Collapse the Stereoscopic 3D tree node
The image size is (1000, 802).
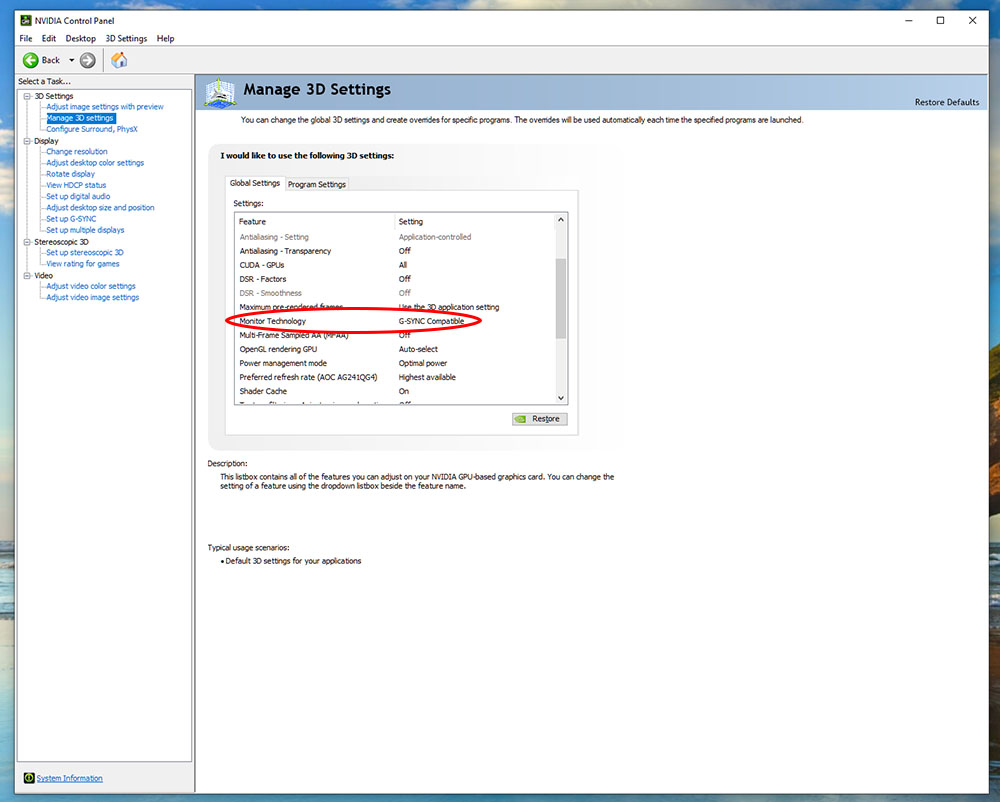pyautogui.click(x=27, y=242)
